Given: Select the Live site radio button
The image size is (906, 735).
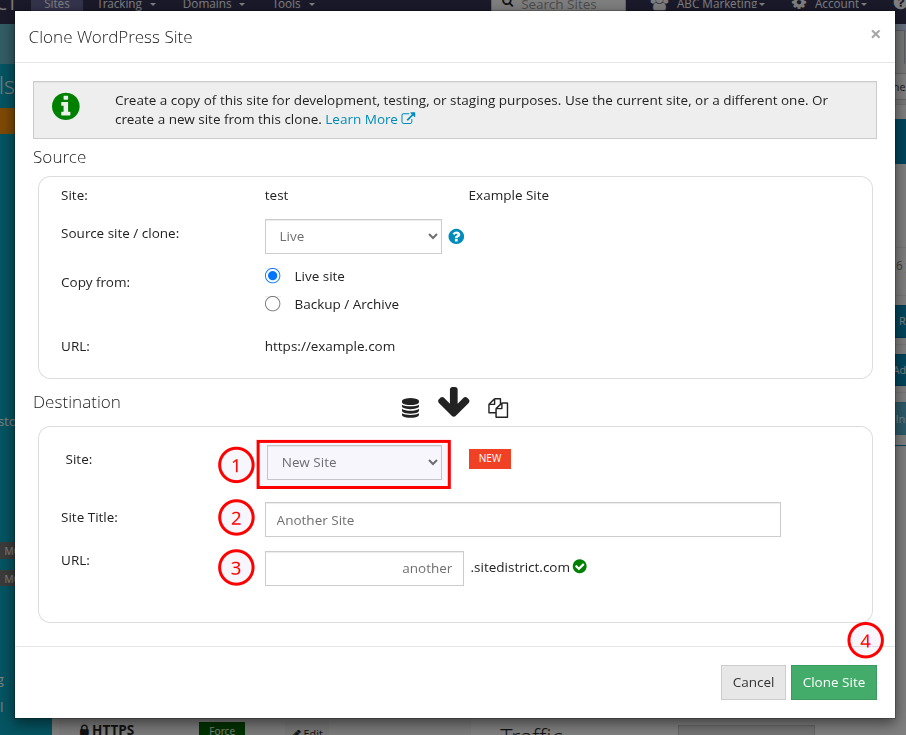Looking at the screenshot, I should 272,276.
